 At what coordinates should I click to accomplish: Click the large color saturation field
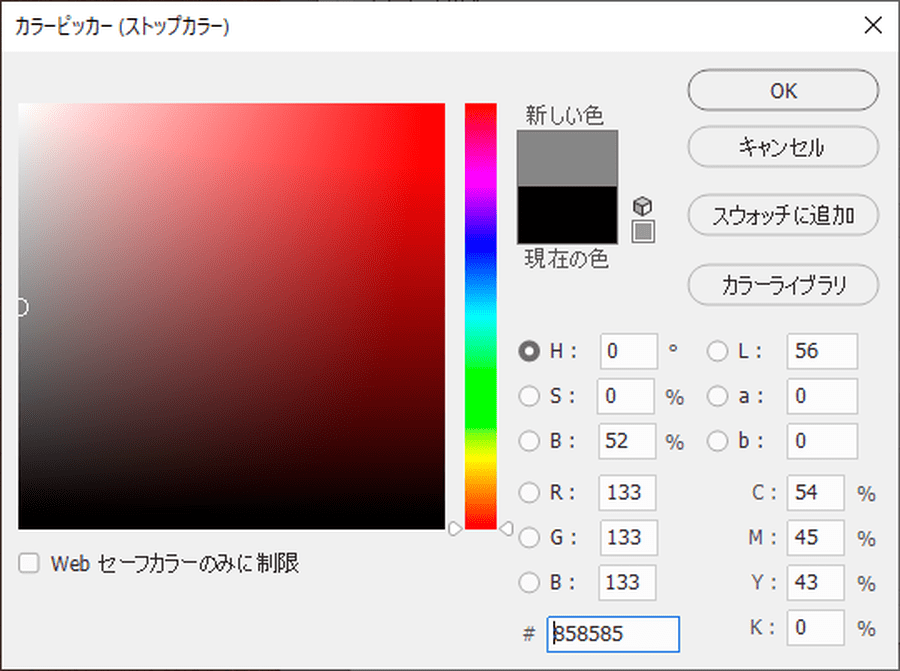click(x=231, y=316)
